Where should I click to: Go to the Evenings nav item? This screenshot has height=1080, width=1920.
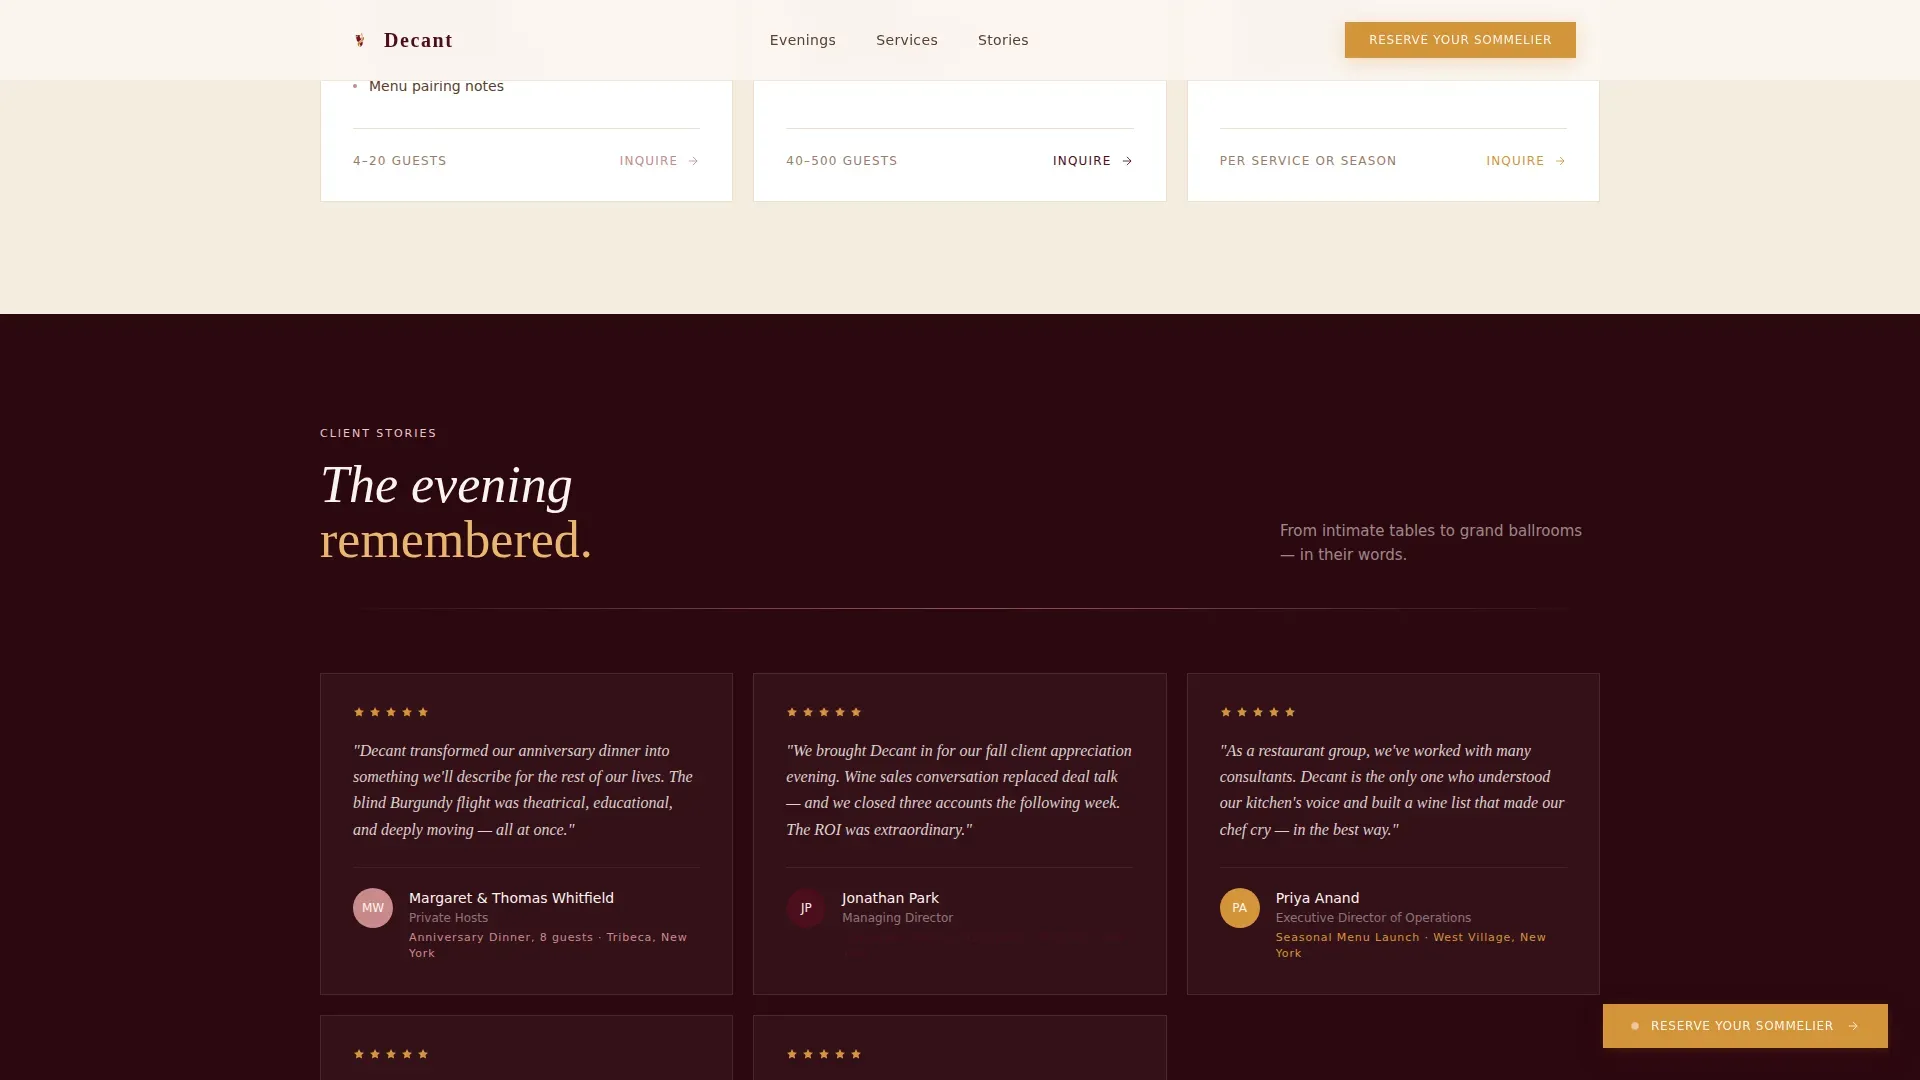(x=802, y=40)
